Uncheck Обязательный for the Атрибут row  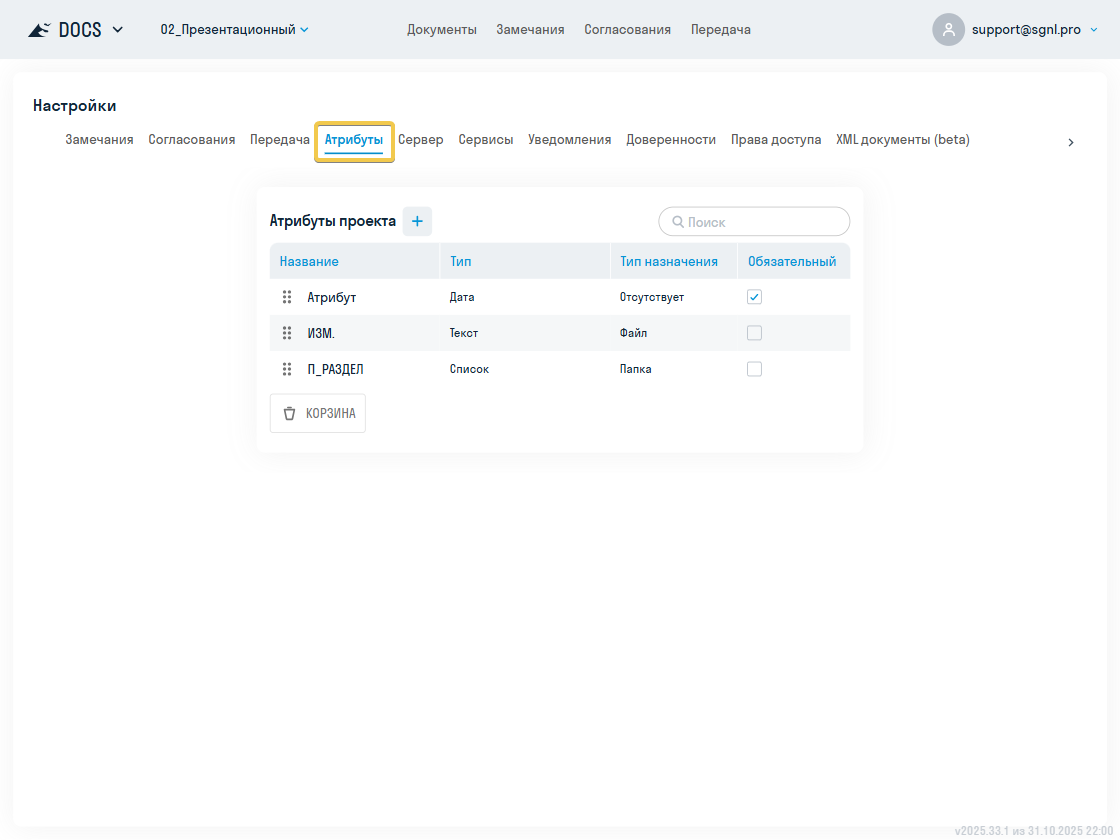[x=754, y=297]
